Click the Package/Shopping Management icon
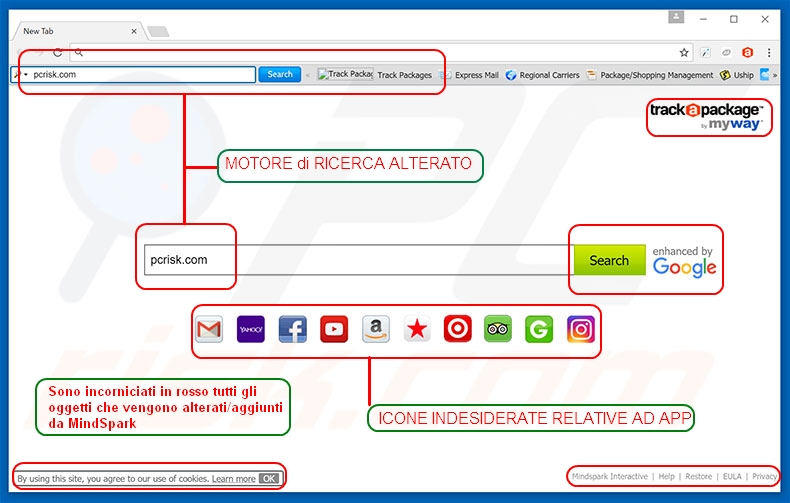The width and height of the screenshot is (790, 503). point(591,75)
